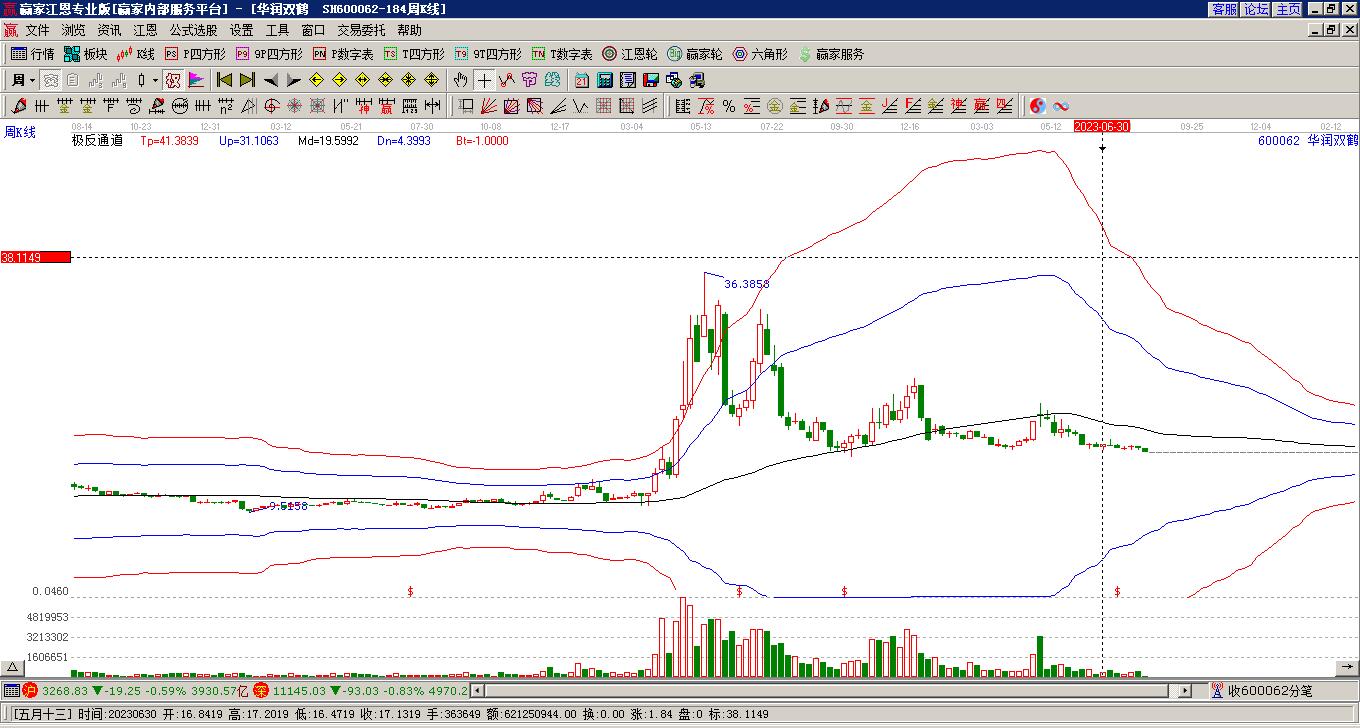
Task: Click the 38.1149 red price label
Action: tap(36, 257)
